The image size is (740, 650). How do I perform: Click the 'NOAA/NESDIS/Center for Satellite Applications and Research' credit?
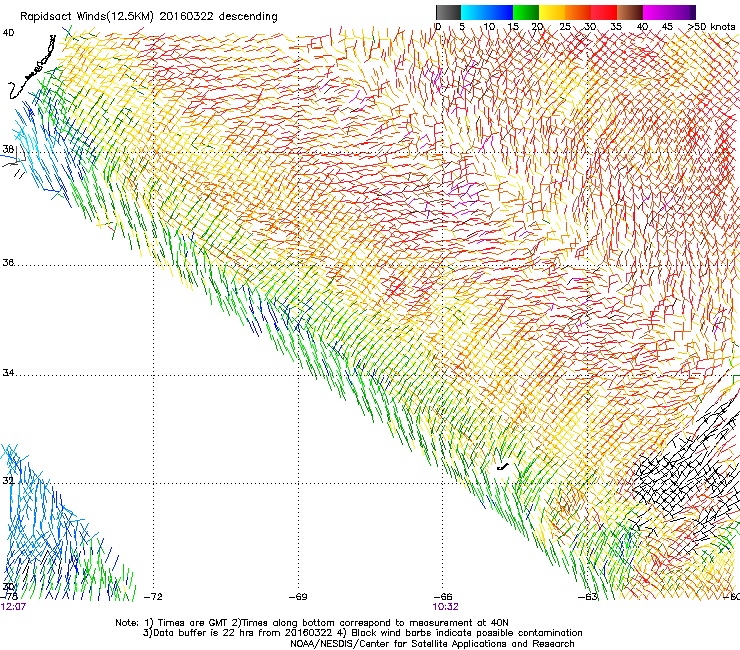pyautogui.click(x=432, y=644)
